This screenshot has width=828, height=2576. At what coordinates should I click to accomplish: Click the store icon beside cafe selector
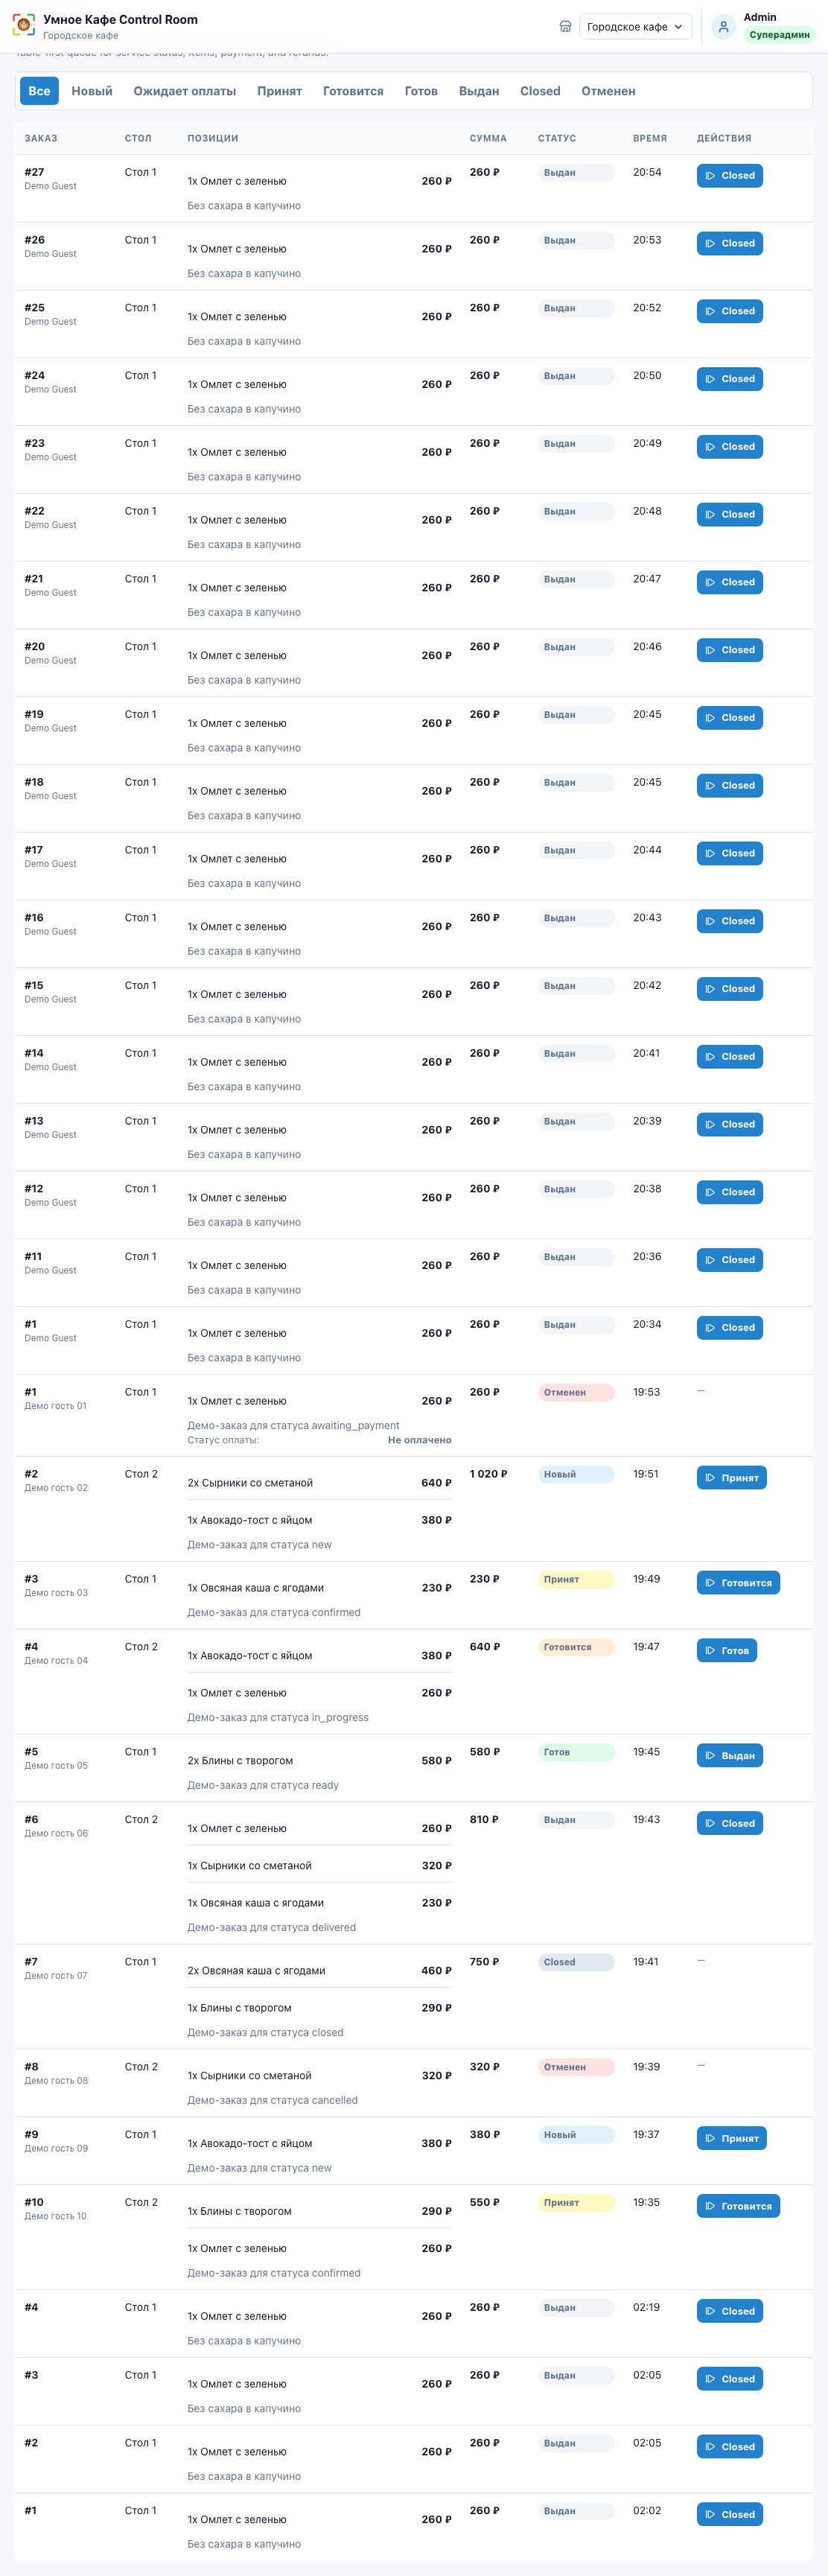pyautogui.click(x=565, y=27)
